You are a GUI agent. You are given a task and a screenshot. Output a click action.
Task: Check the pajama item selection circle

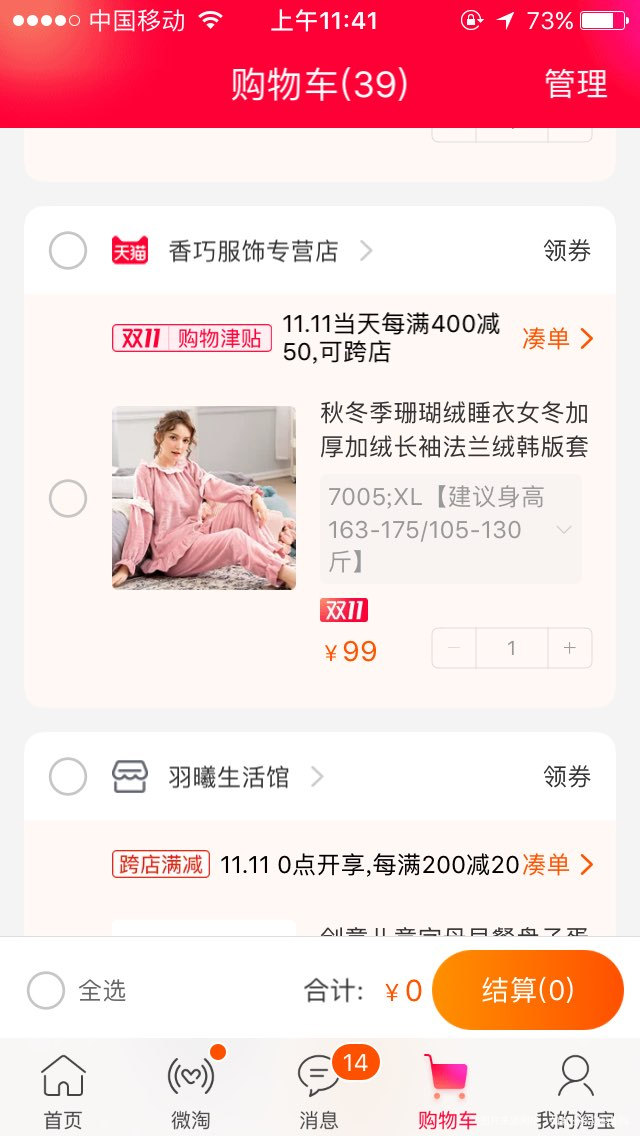pyautogui.click(x=67, y=497)
